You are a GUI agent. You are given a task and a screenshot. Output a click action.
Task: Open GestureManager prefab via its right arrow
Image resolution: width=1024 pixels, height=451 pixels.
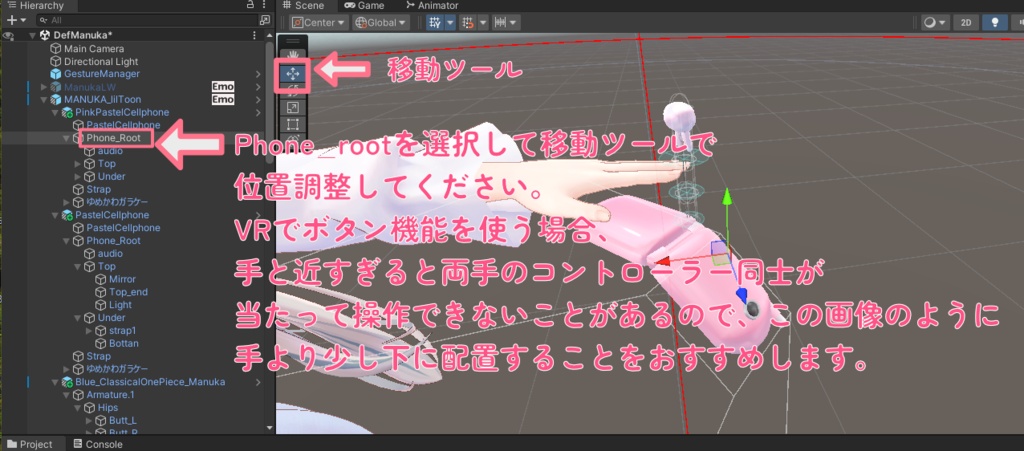click(x=259, y=74)
